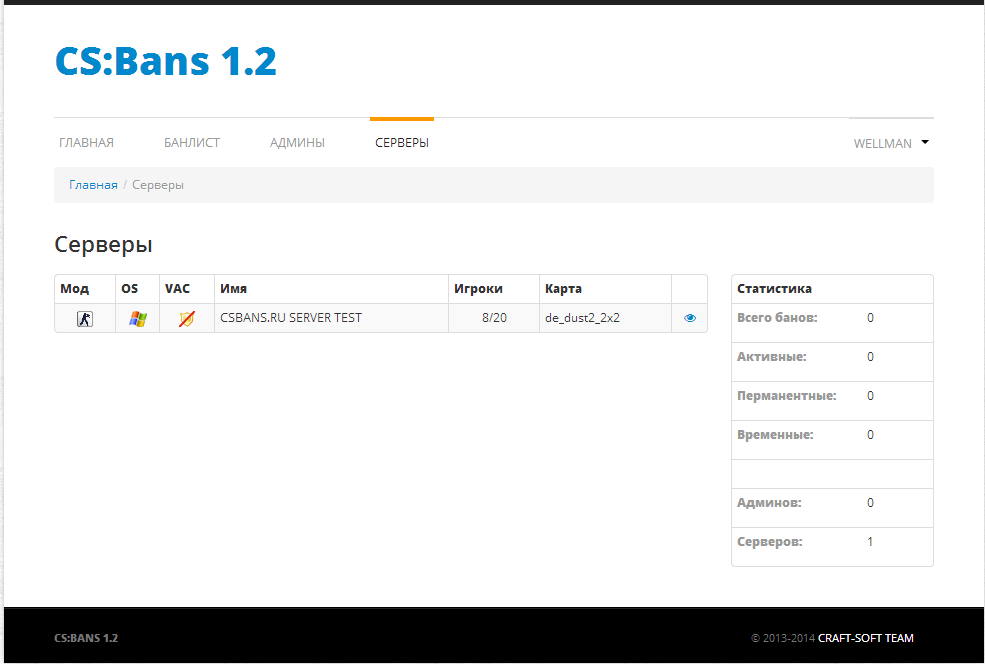Click the VAC column header
The height and width of the screenshot is (664, 985).
[177, 289]
